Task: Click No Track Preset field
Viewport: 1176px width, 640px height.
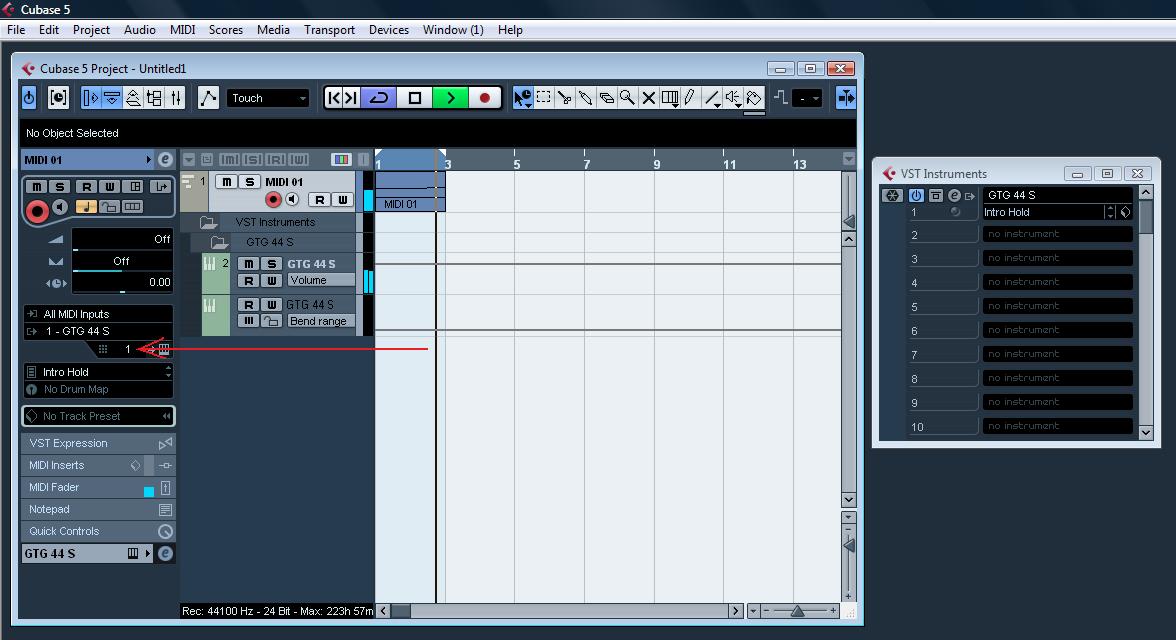Action: [x=99, y=416]
